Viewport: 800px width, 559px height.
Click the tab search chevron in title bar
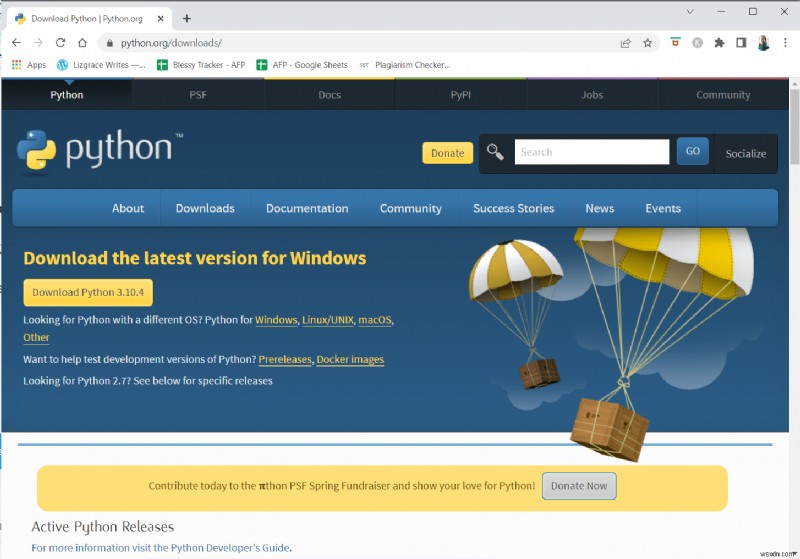click(690, 12)
